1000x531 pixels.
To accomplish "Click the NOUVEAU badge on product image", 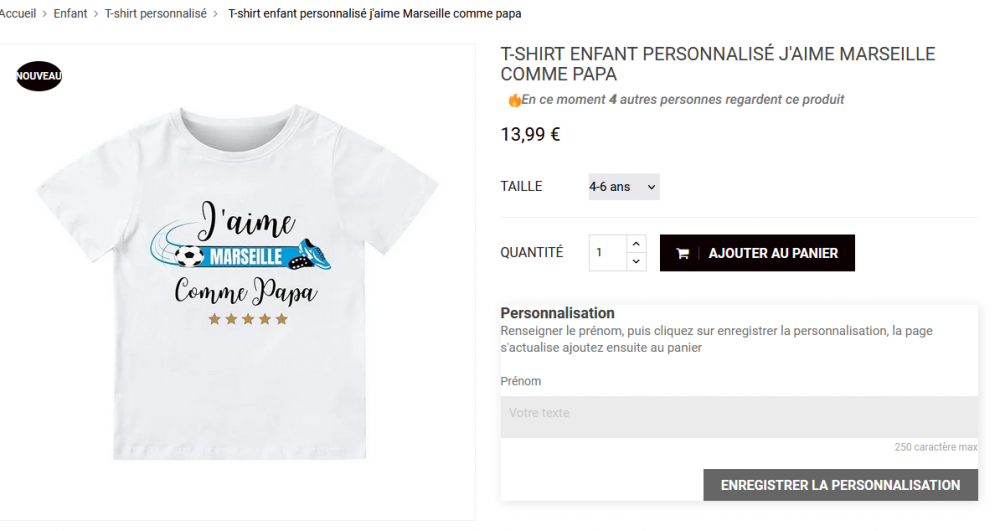I will pyautogui.click(x=39, y=76).
